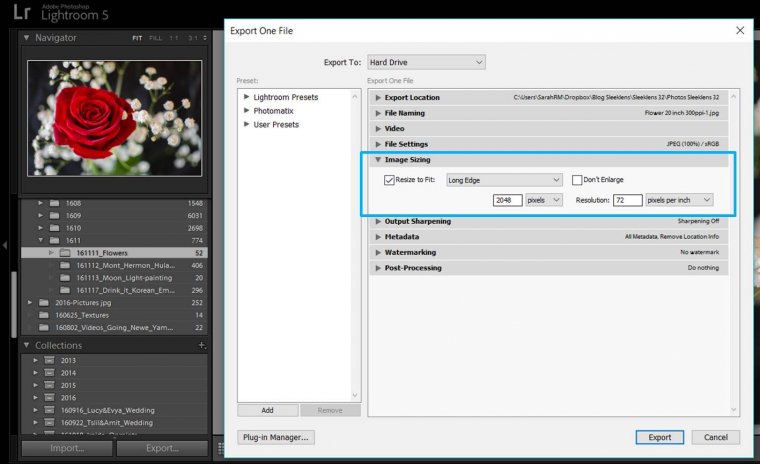Select the 161117_Drink_It_Korean folder icon
Screen dimensions: 760x464
(65, 290)
